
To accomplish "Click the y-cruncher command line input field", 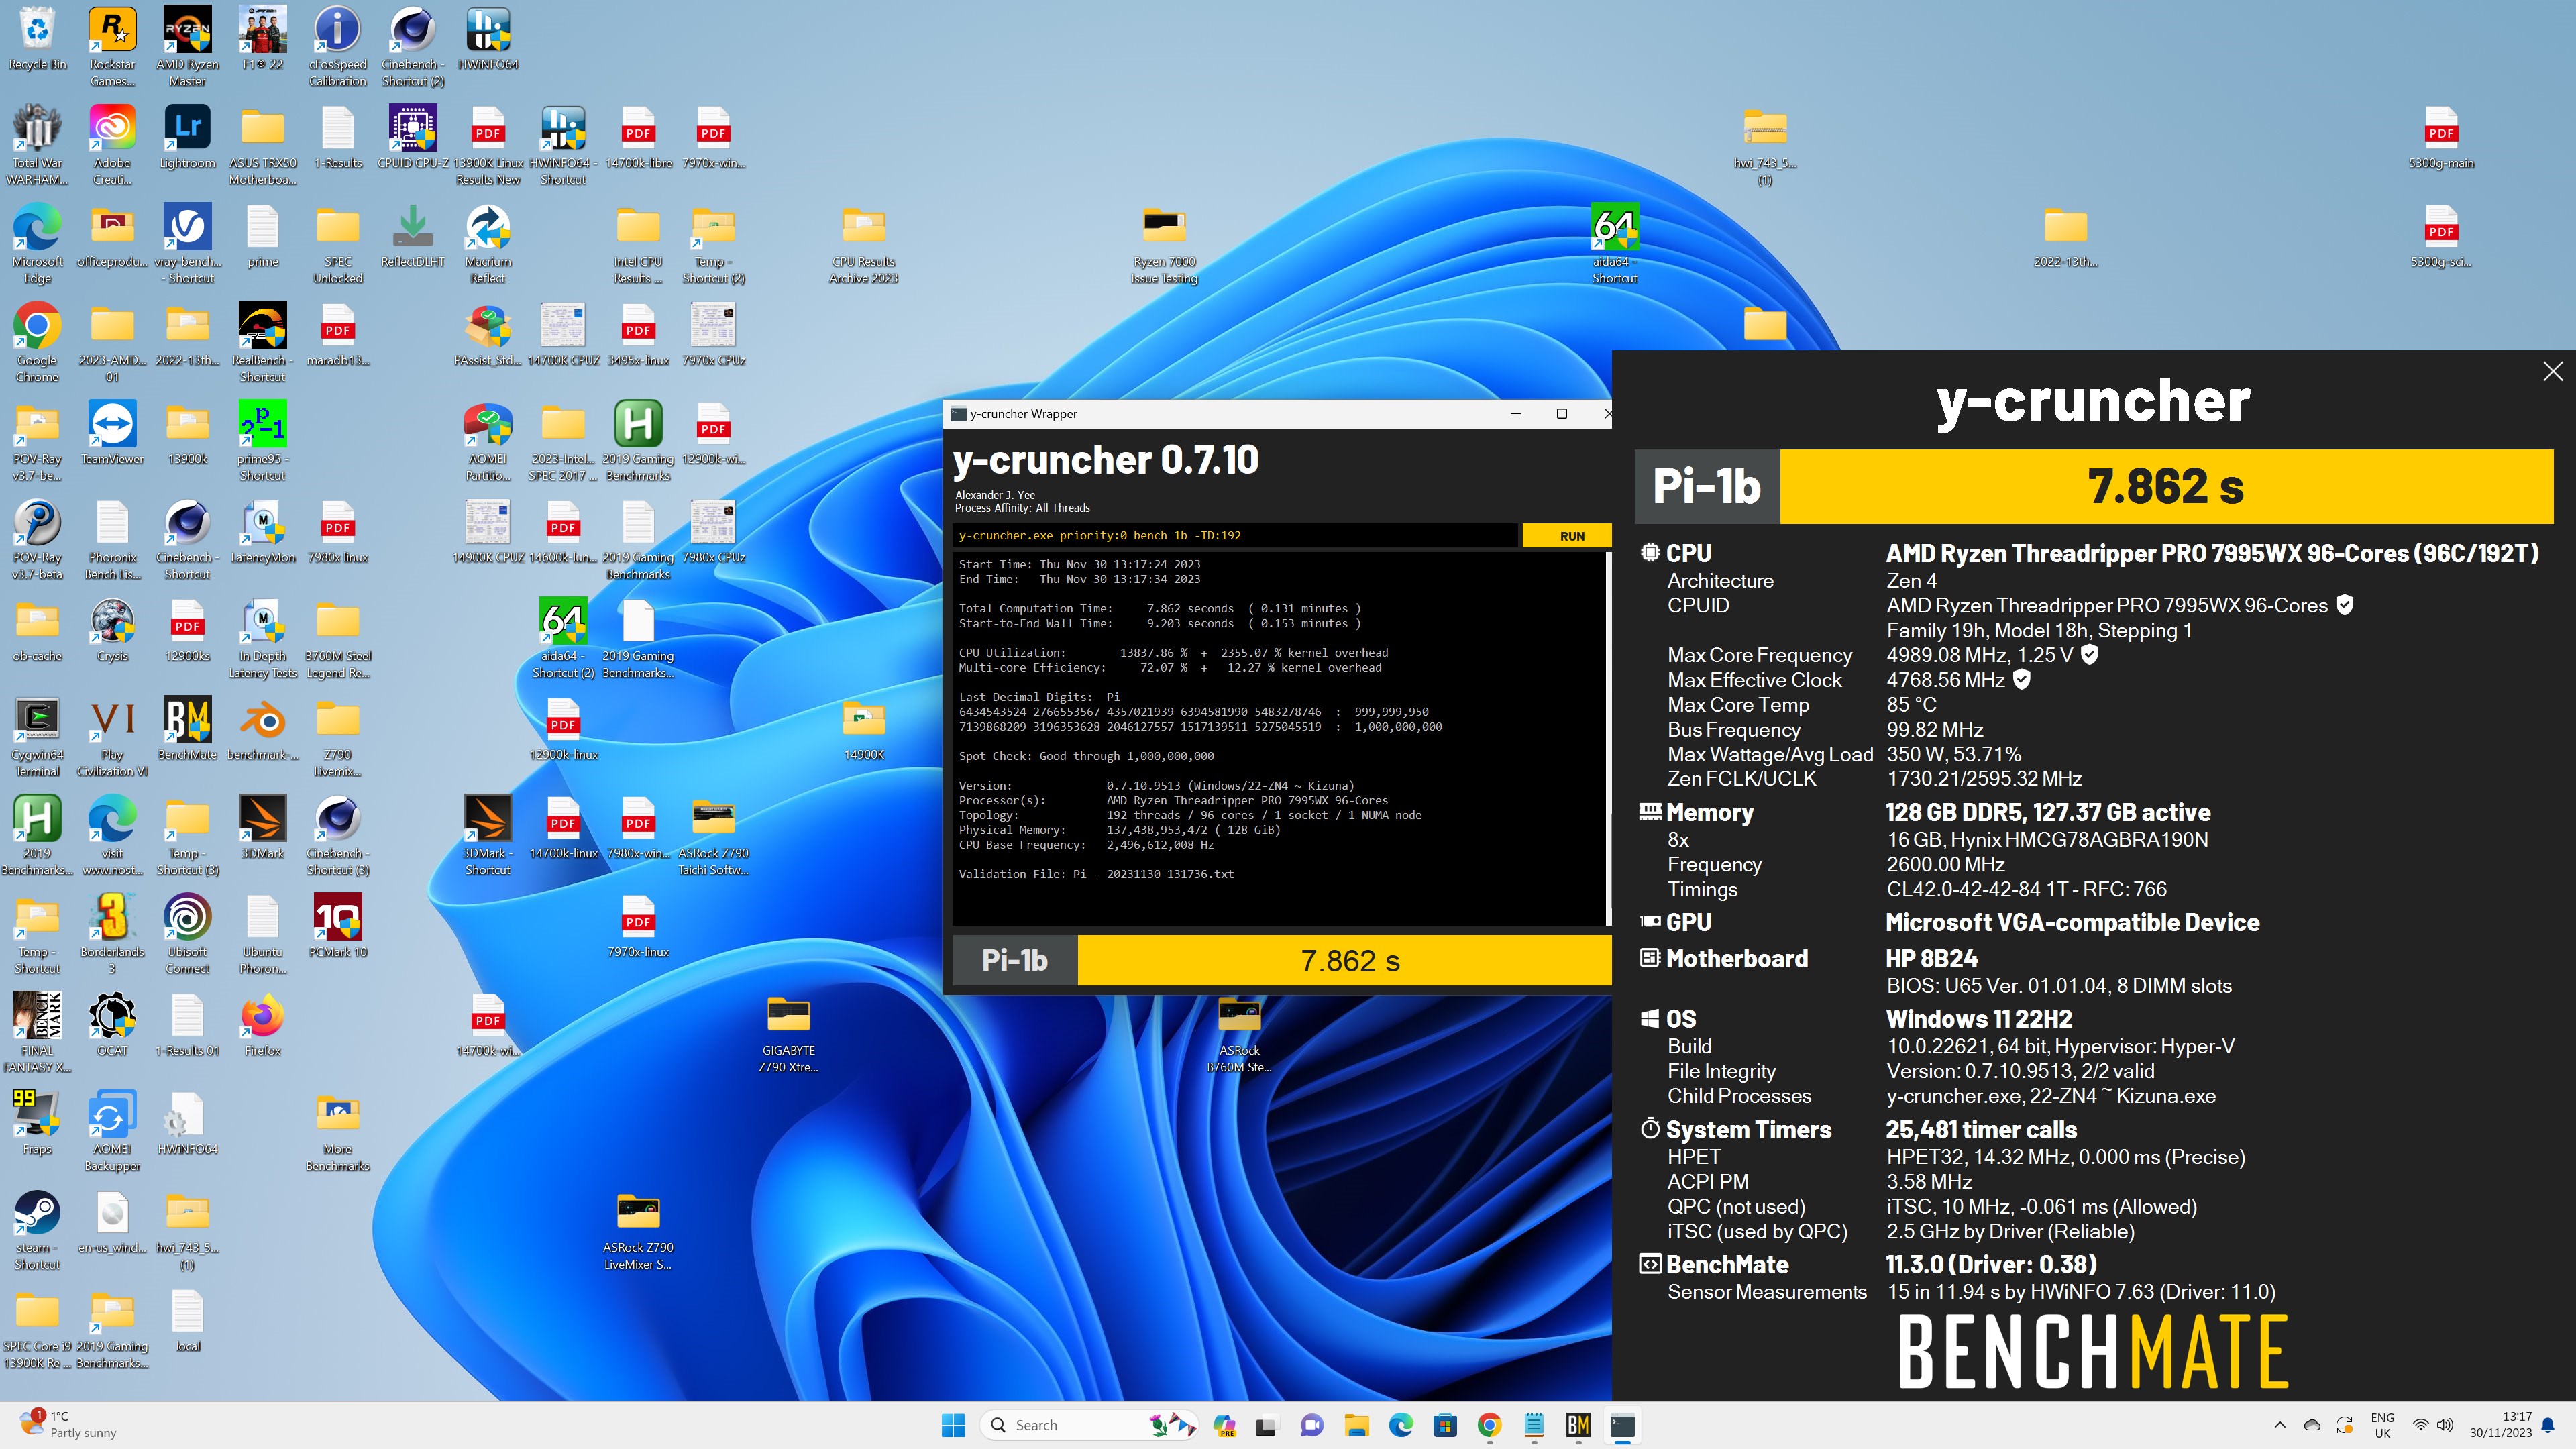I will click(1234, 536).
